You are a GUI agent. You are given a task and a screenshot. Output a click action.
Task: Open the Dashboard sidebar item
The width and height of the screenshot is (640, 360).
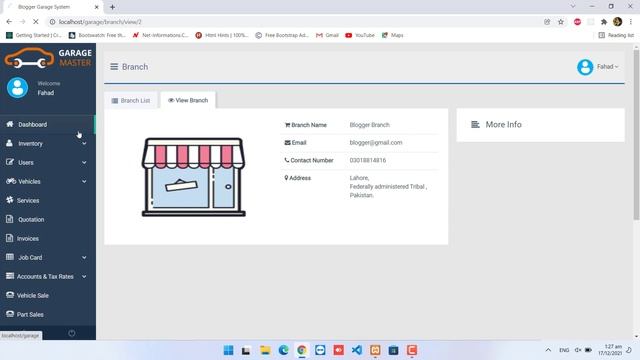point(47,124)
